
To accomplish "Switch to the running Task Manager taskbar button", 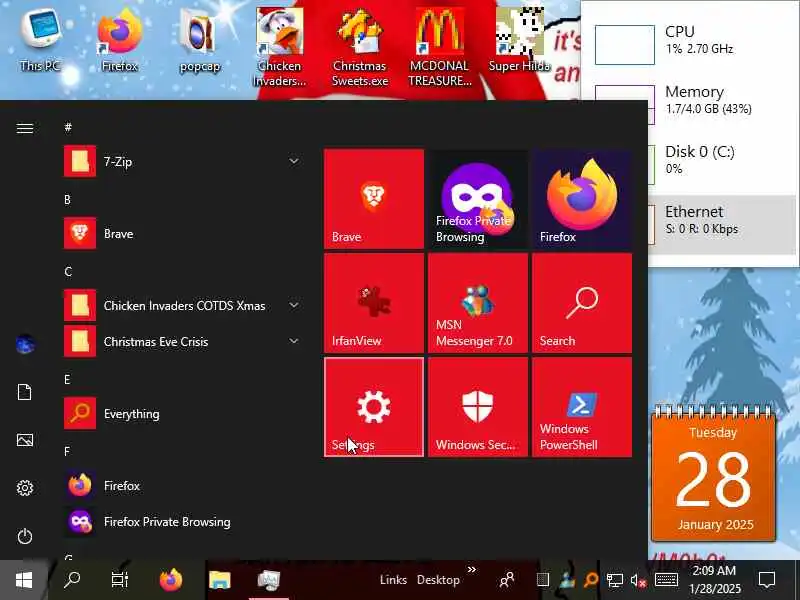I will (x=268, y=580).
